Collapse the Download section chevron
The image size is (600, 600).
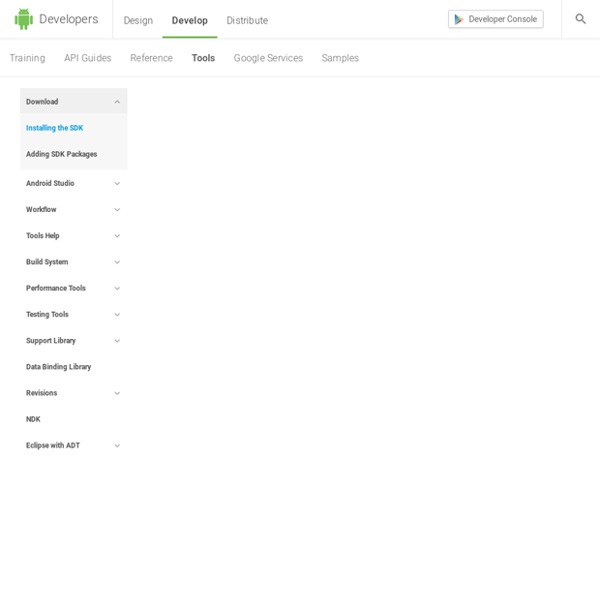(117, 102)
